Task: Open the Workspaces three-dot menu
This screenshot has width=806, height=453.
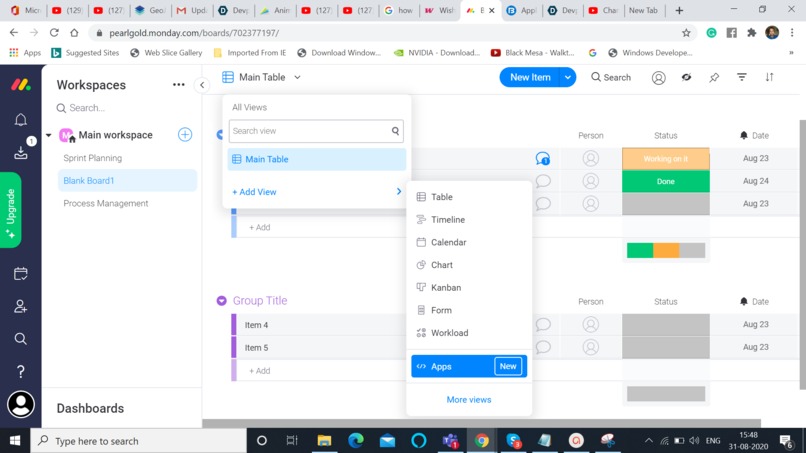Action: click(178, 85)
